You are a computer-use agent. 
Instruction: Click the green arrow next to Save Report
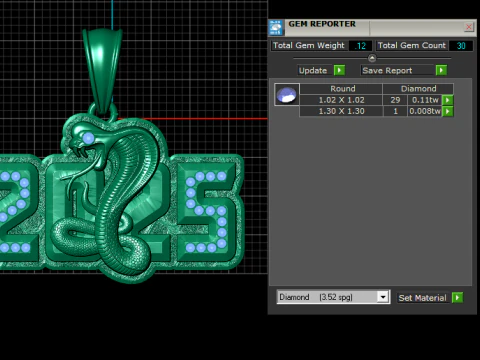(441, 70)
